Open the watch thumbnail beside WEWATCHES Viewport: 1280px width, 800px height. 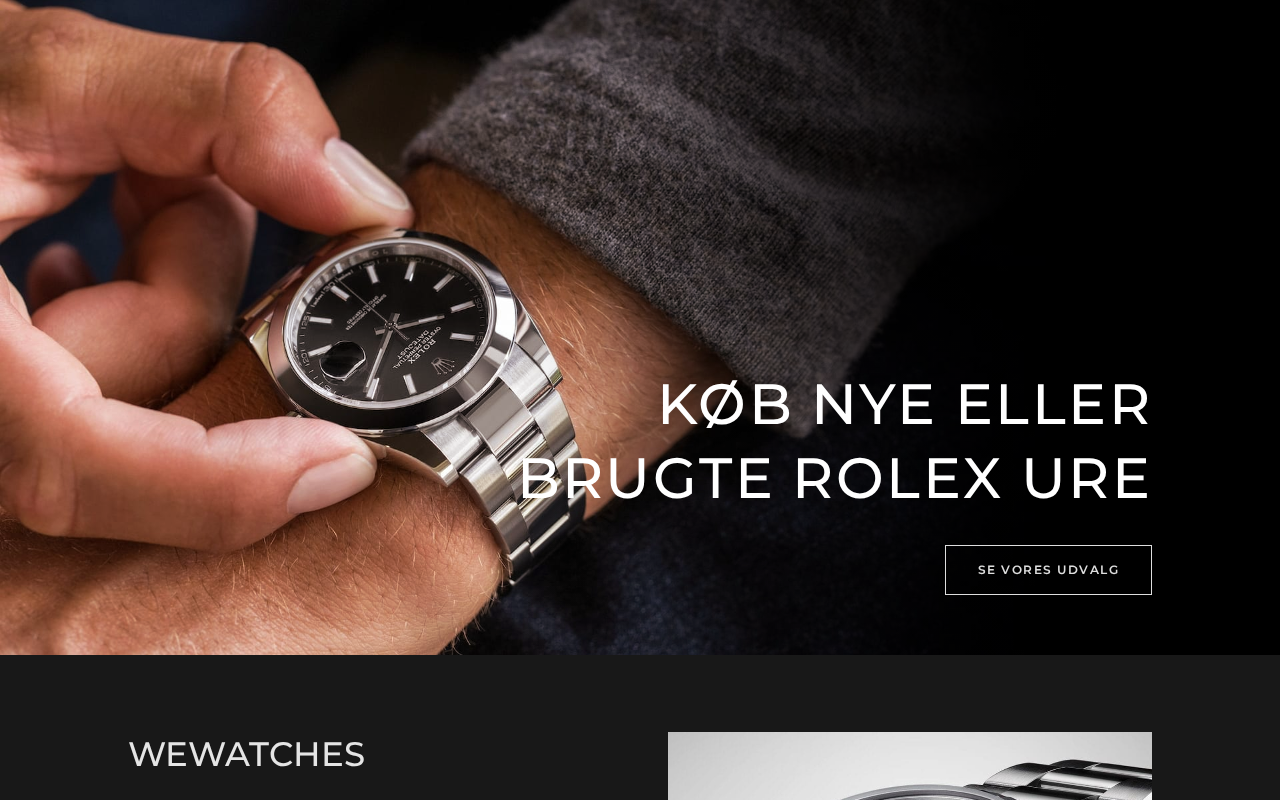tap(910, 766)
